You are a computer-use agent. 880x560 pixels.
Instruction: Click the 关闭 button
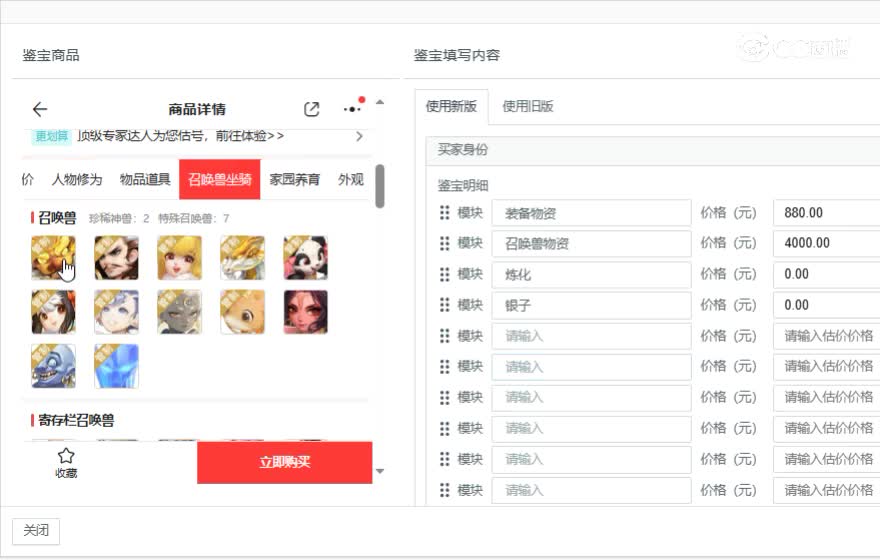coord(36,530)
